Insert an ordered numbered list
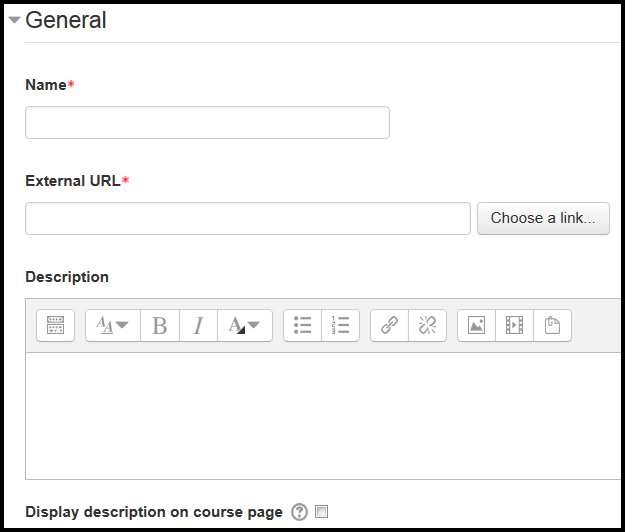 340,325
